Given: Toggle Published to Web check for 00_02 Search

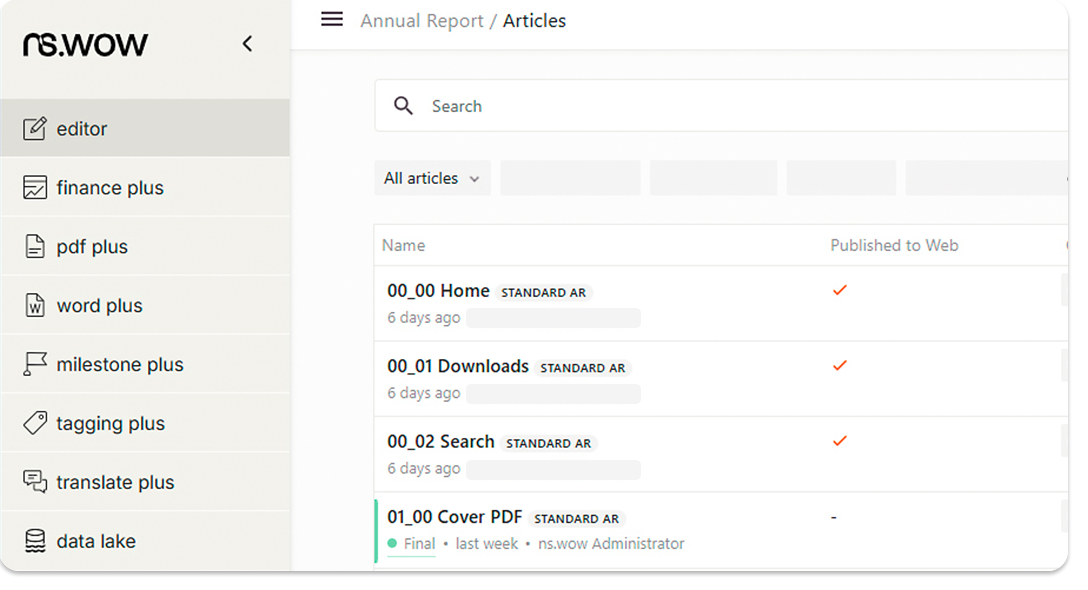Looking at the screenshot, I should click(840, 441).
